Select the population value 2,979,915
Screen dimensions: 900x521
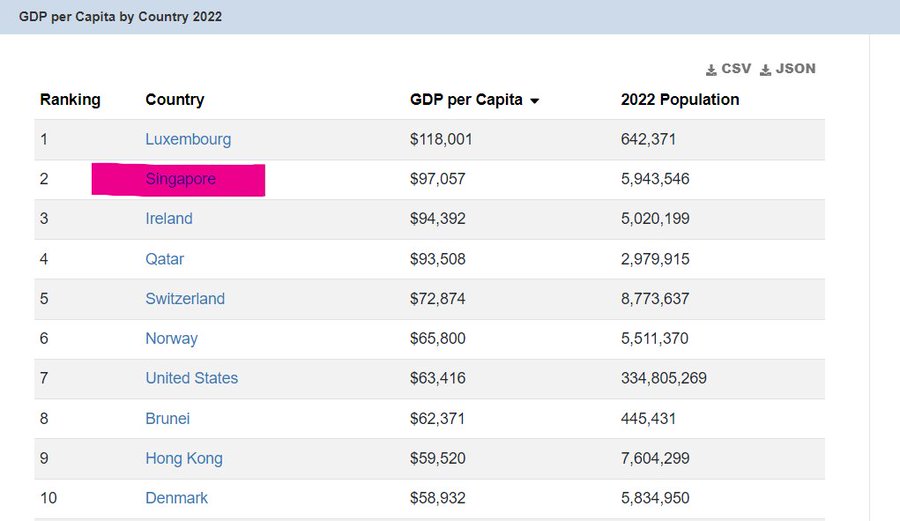point(655,259)
